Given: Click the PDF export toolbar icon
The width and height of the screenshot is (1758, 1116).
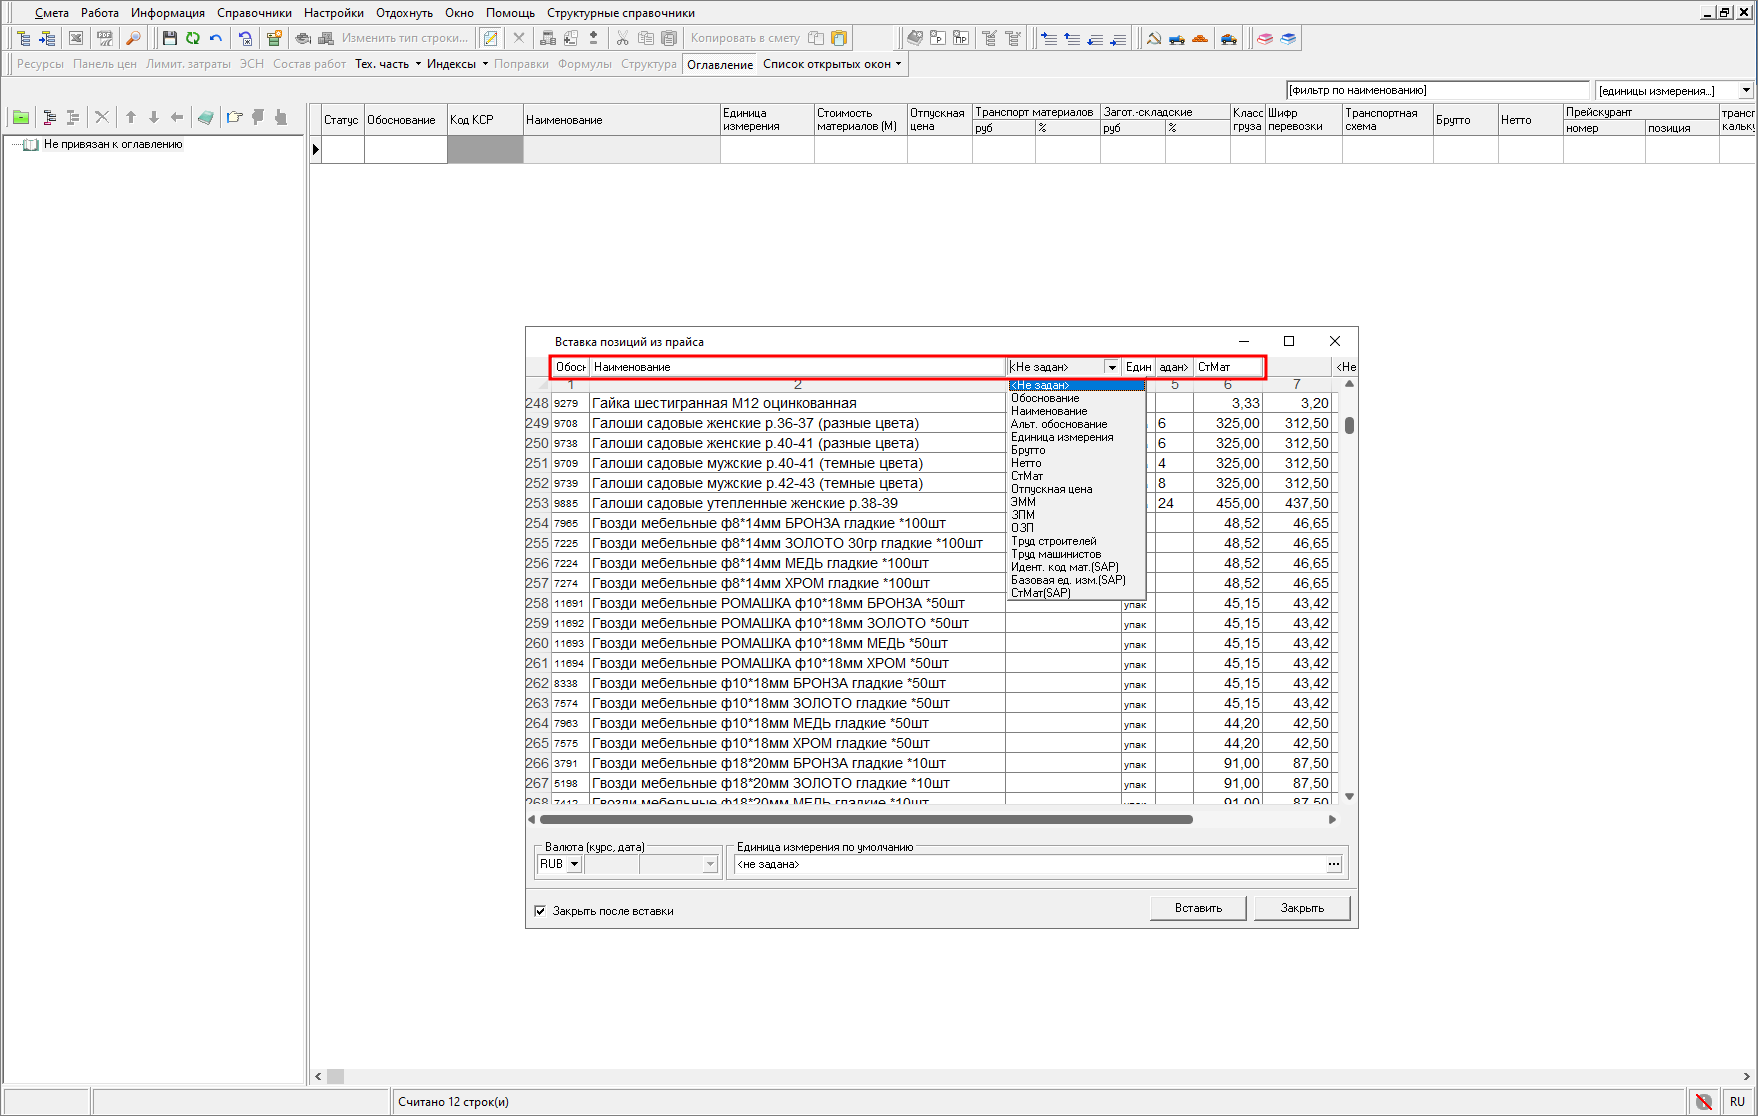Looking at the screenshot, I should pyautogui.click(x=103, y=38).
